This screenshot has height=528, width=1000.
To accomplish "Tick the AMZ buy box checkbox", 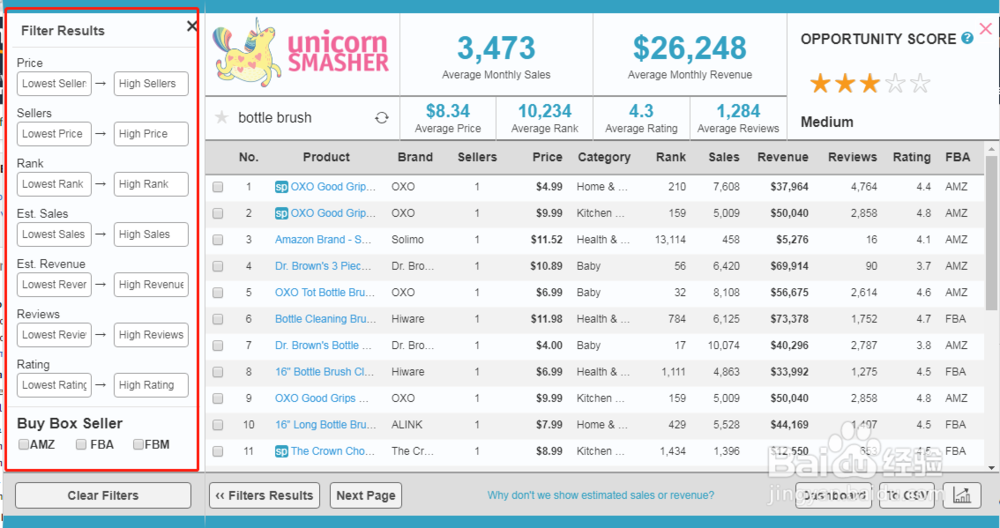I will (24, 444).
